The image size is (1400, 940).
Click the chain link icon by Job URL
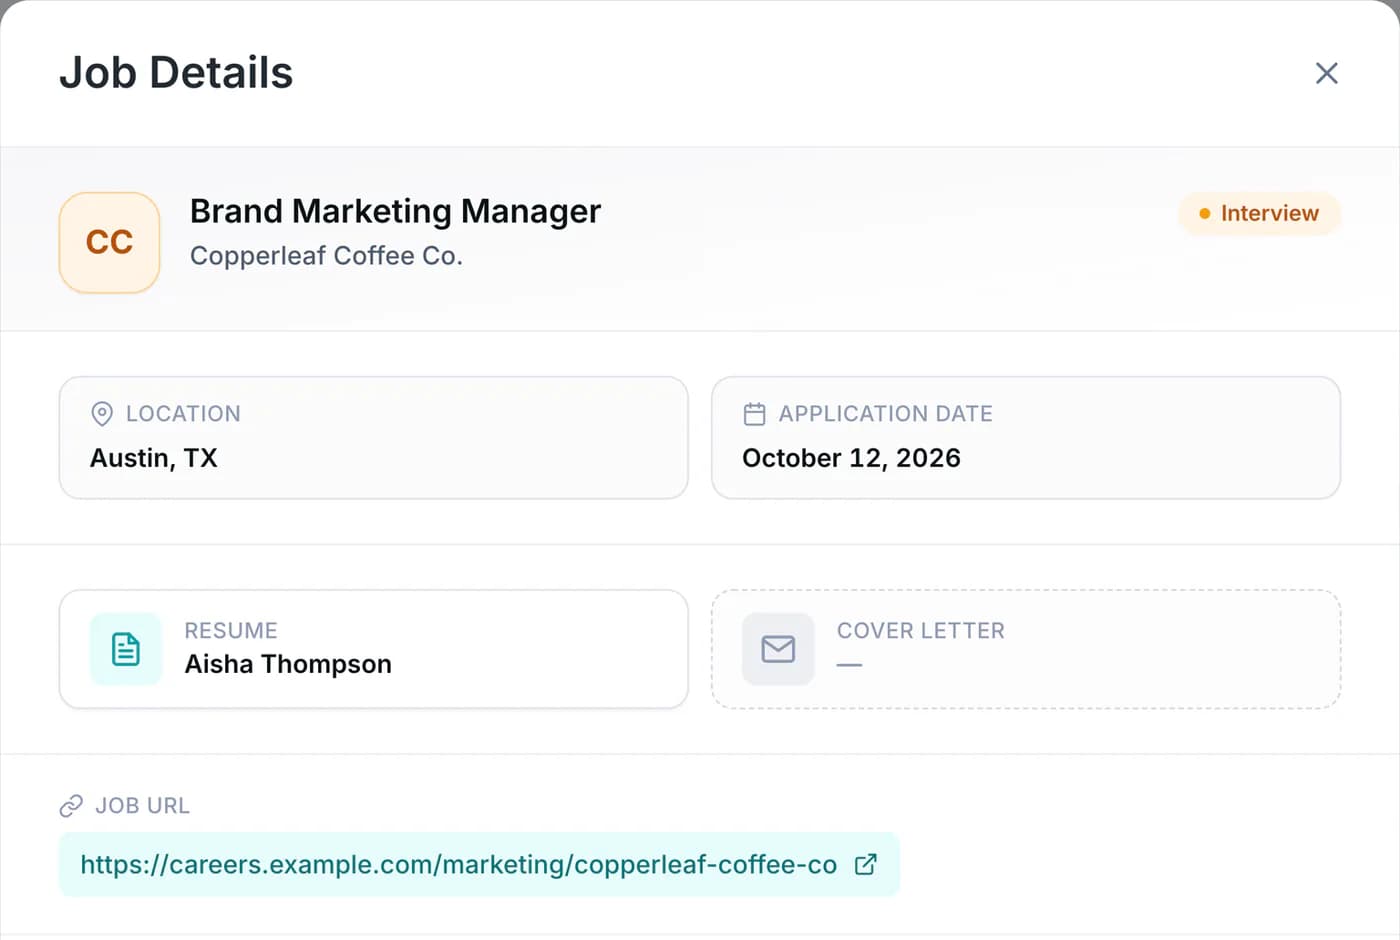[x=71, y=806]
